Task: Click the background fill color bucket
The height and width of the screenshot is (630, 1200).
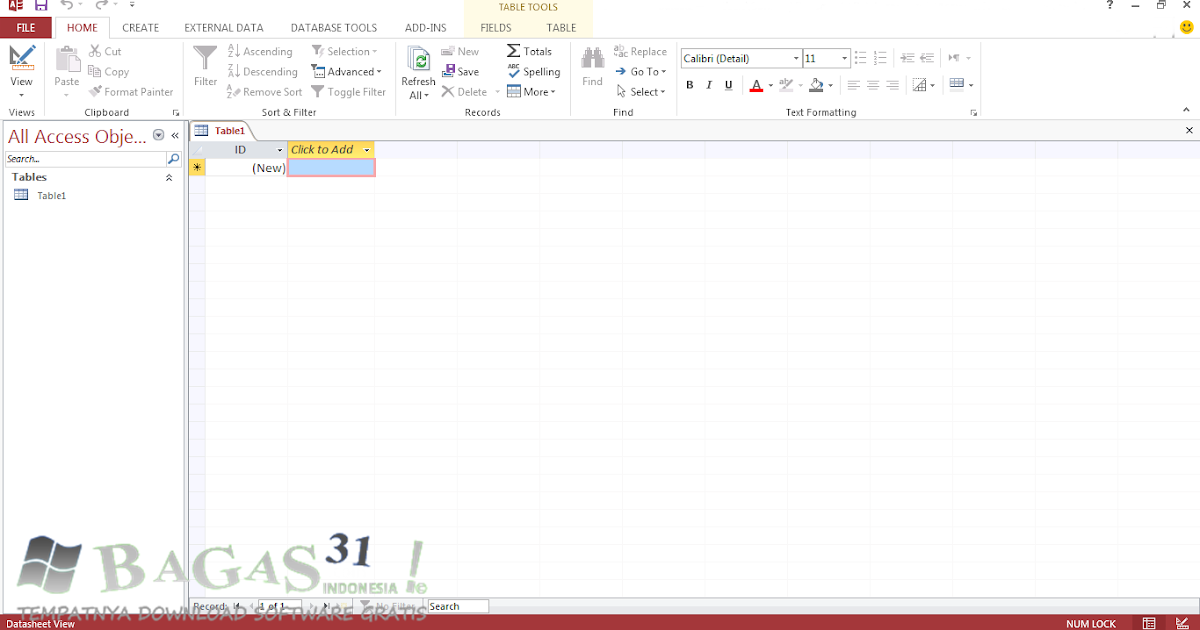Action: [816, 85]
